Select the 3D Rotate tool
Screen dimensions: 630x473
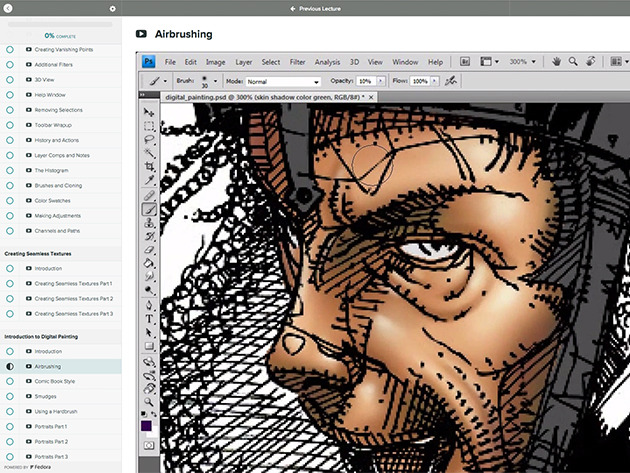149,361
